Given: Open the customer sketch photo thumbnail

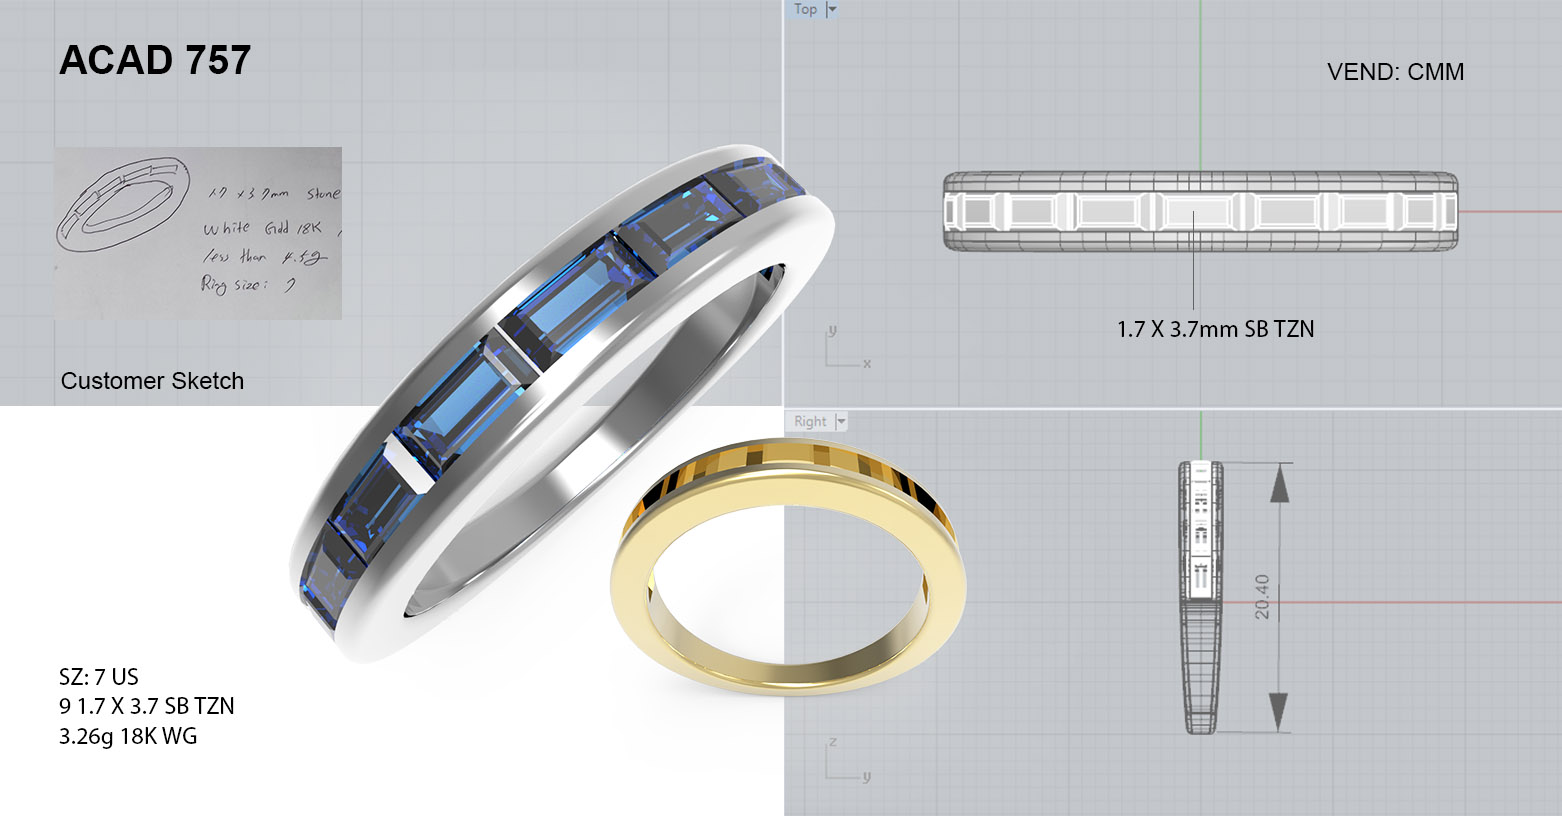Looking at the screenshot, I should [x=198, y=233].
